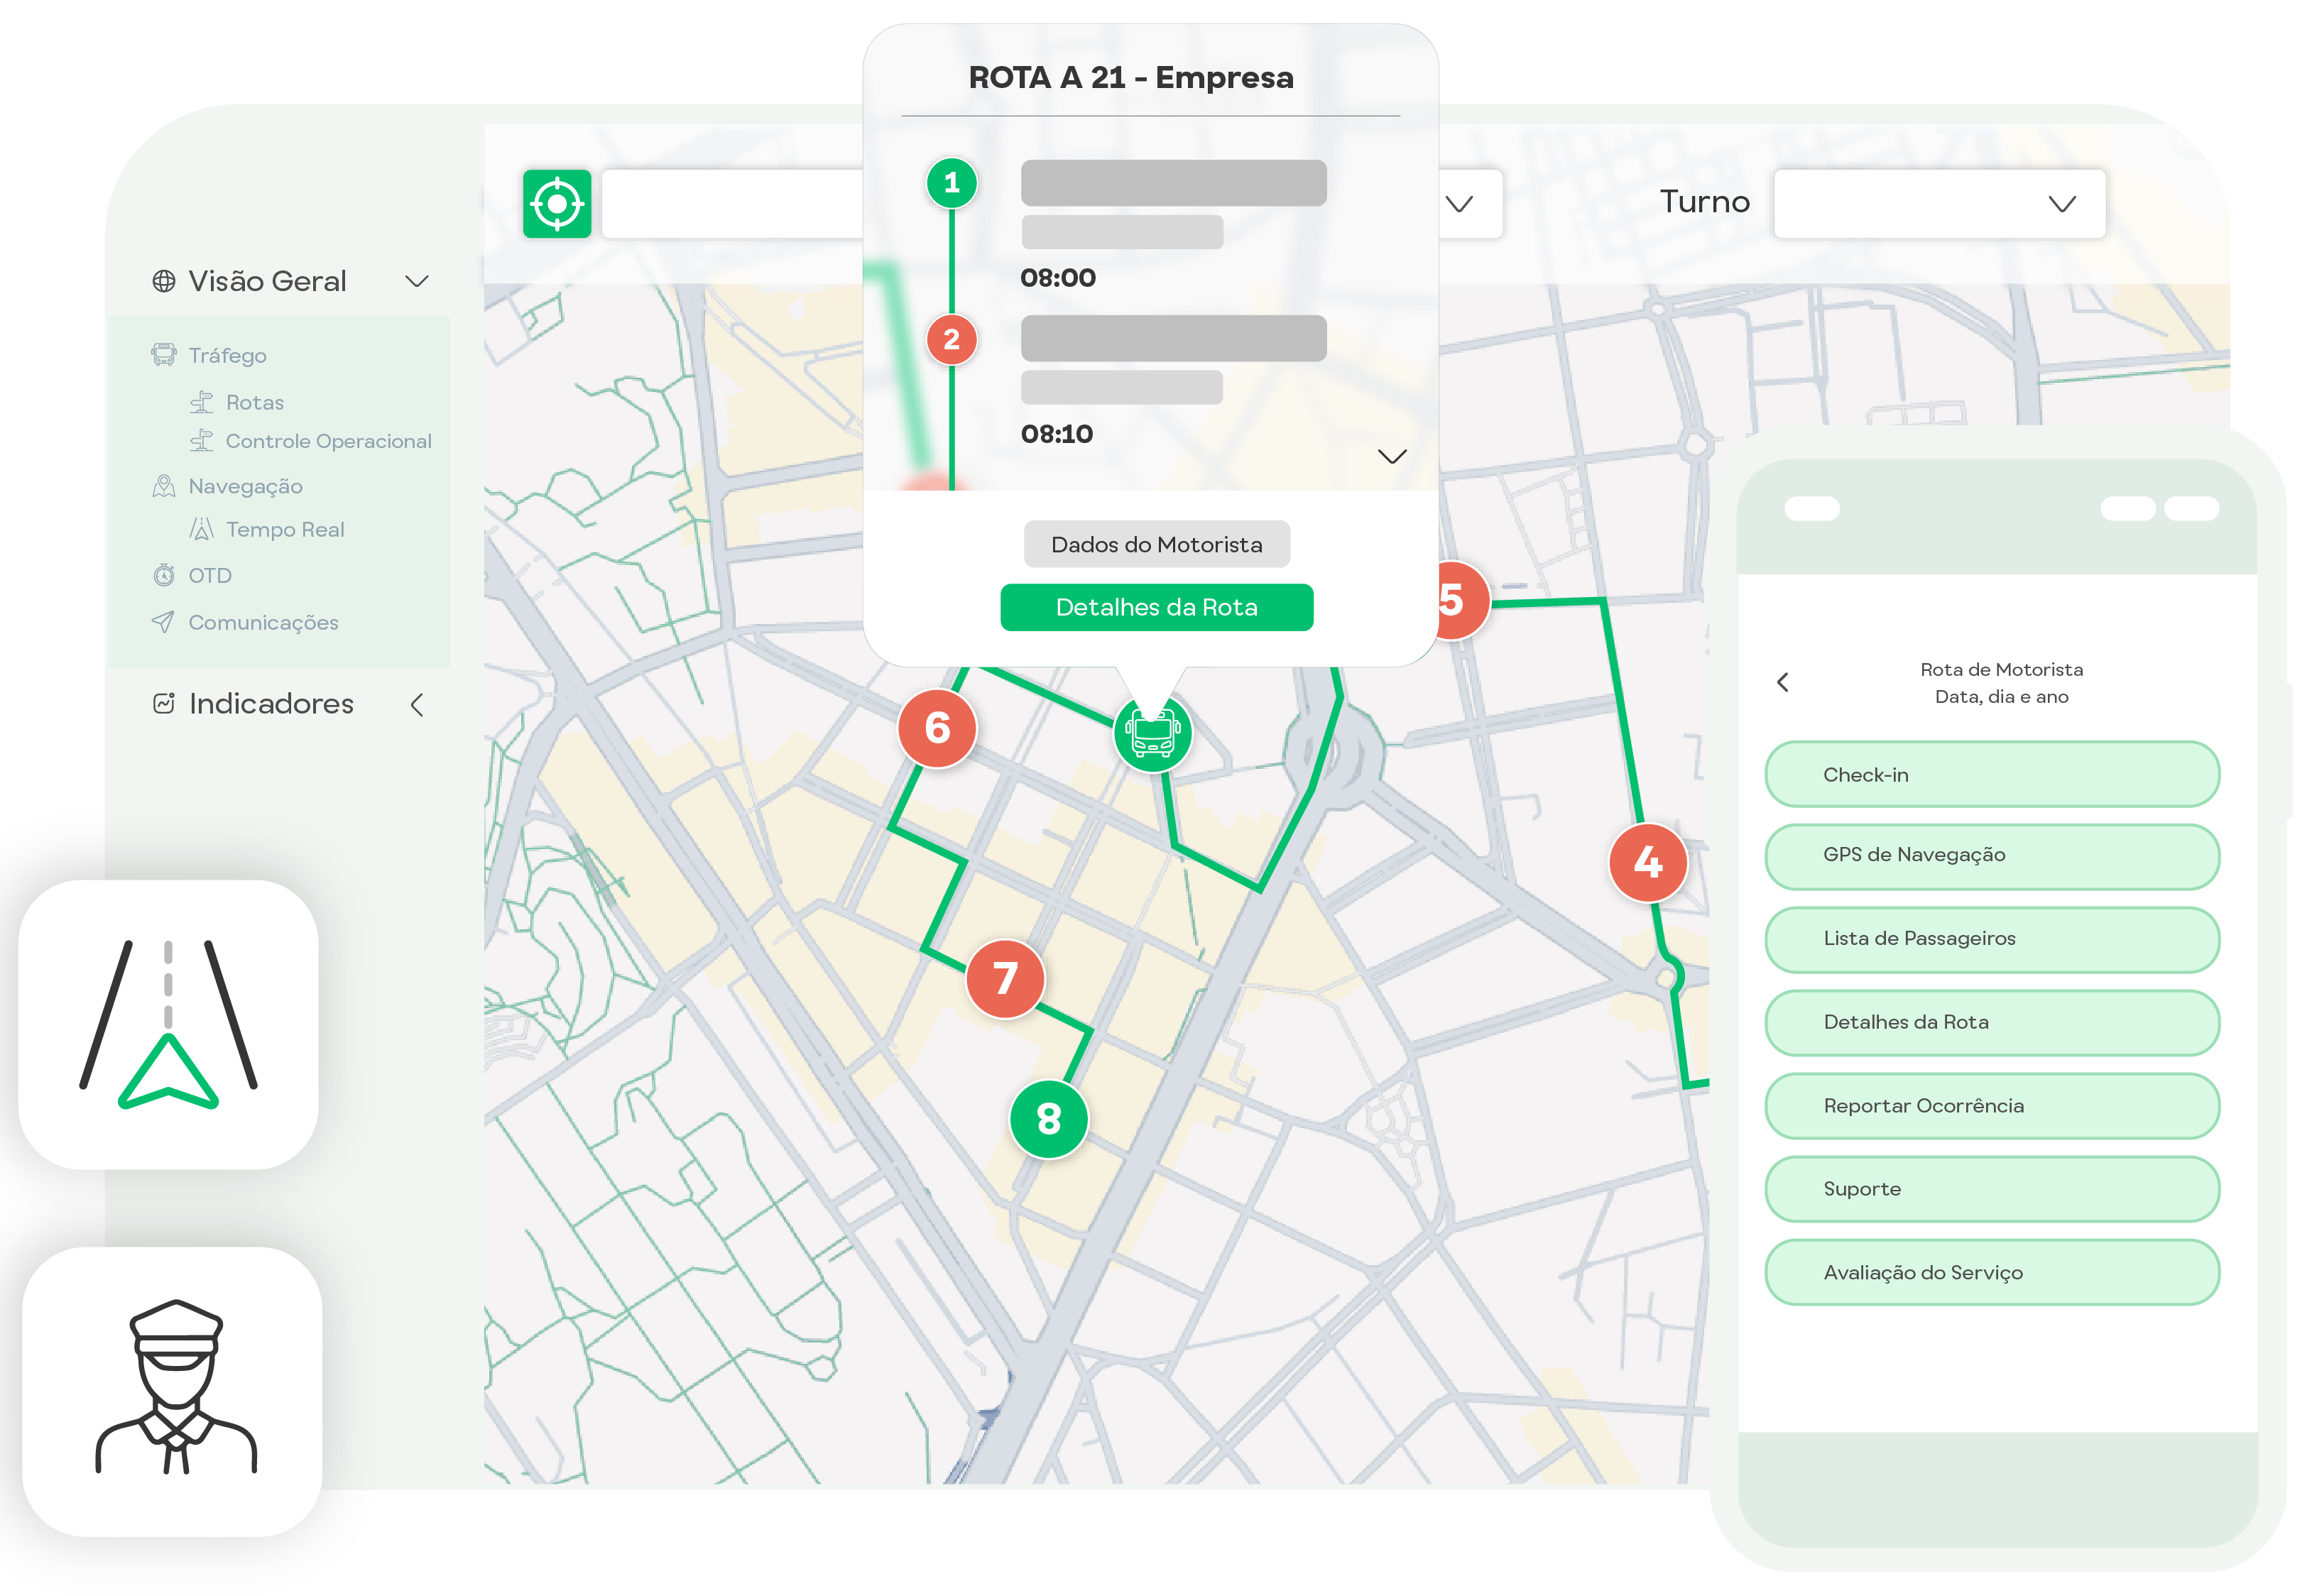
Task: Click the road icon beside Tempo Real
Action: point(202,529)
